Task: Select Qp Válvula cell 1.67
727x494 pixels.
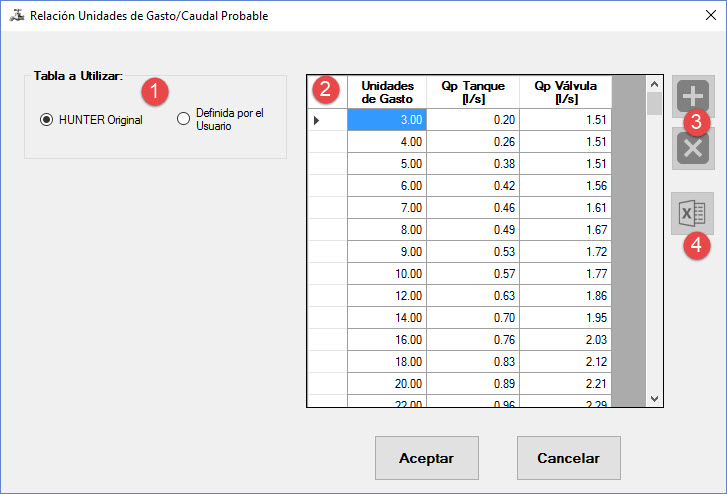Action: 566,230
